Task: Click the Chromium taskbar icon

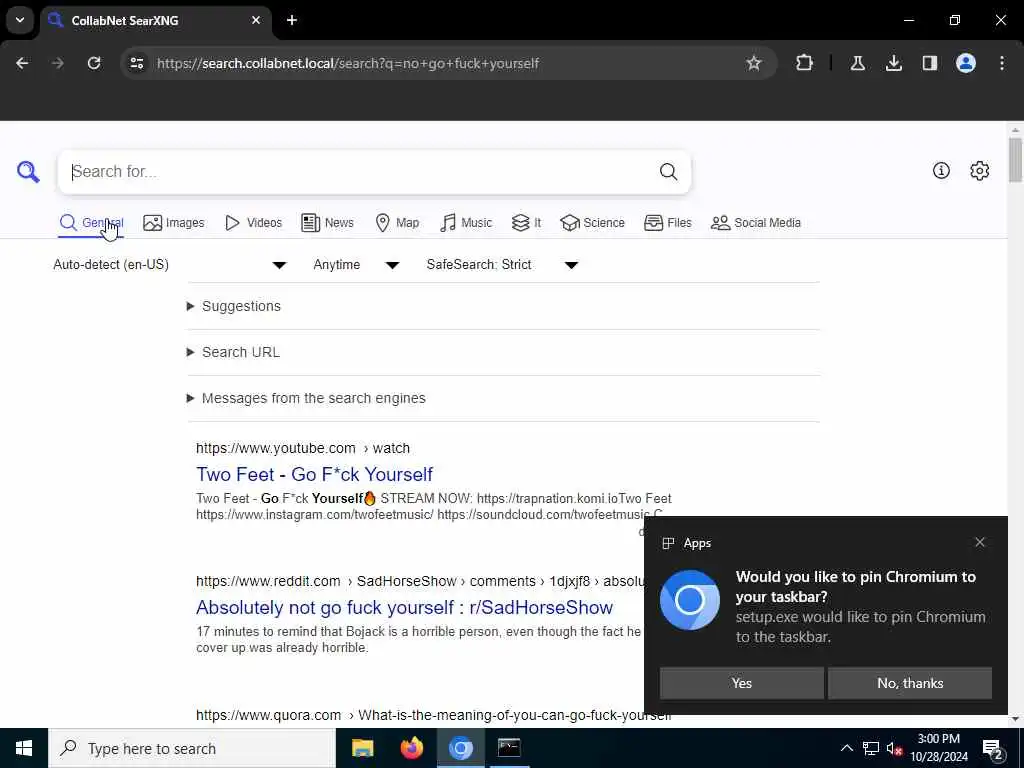Action: tap(460, 748)
